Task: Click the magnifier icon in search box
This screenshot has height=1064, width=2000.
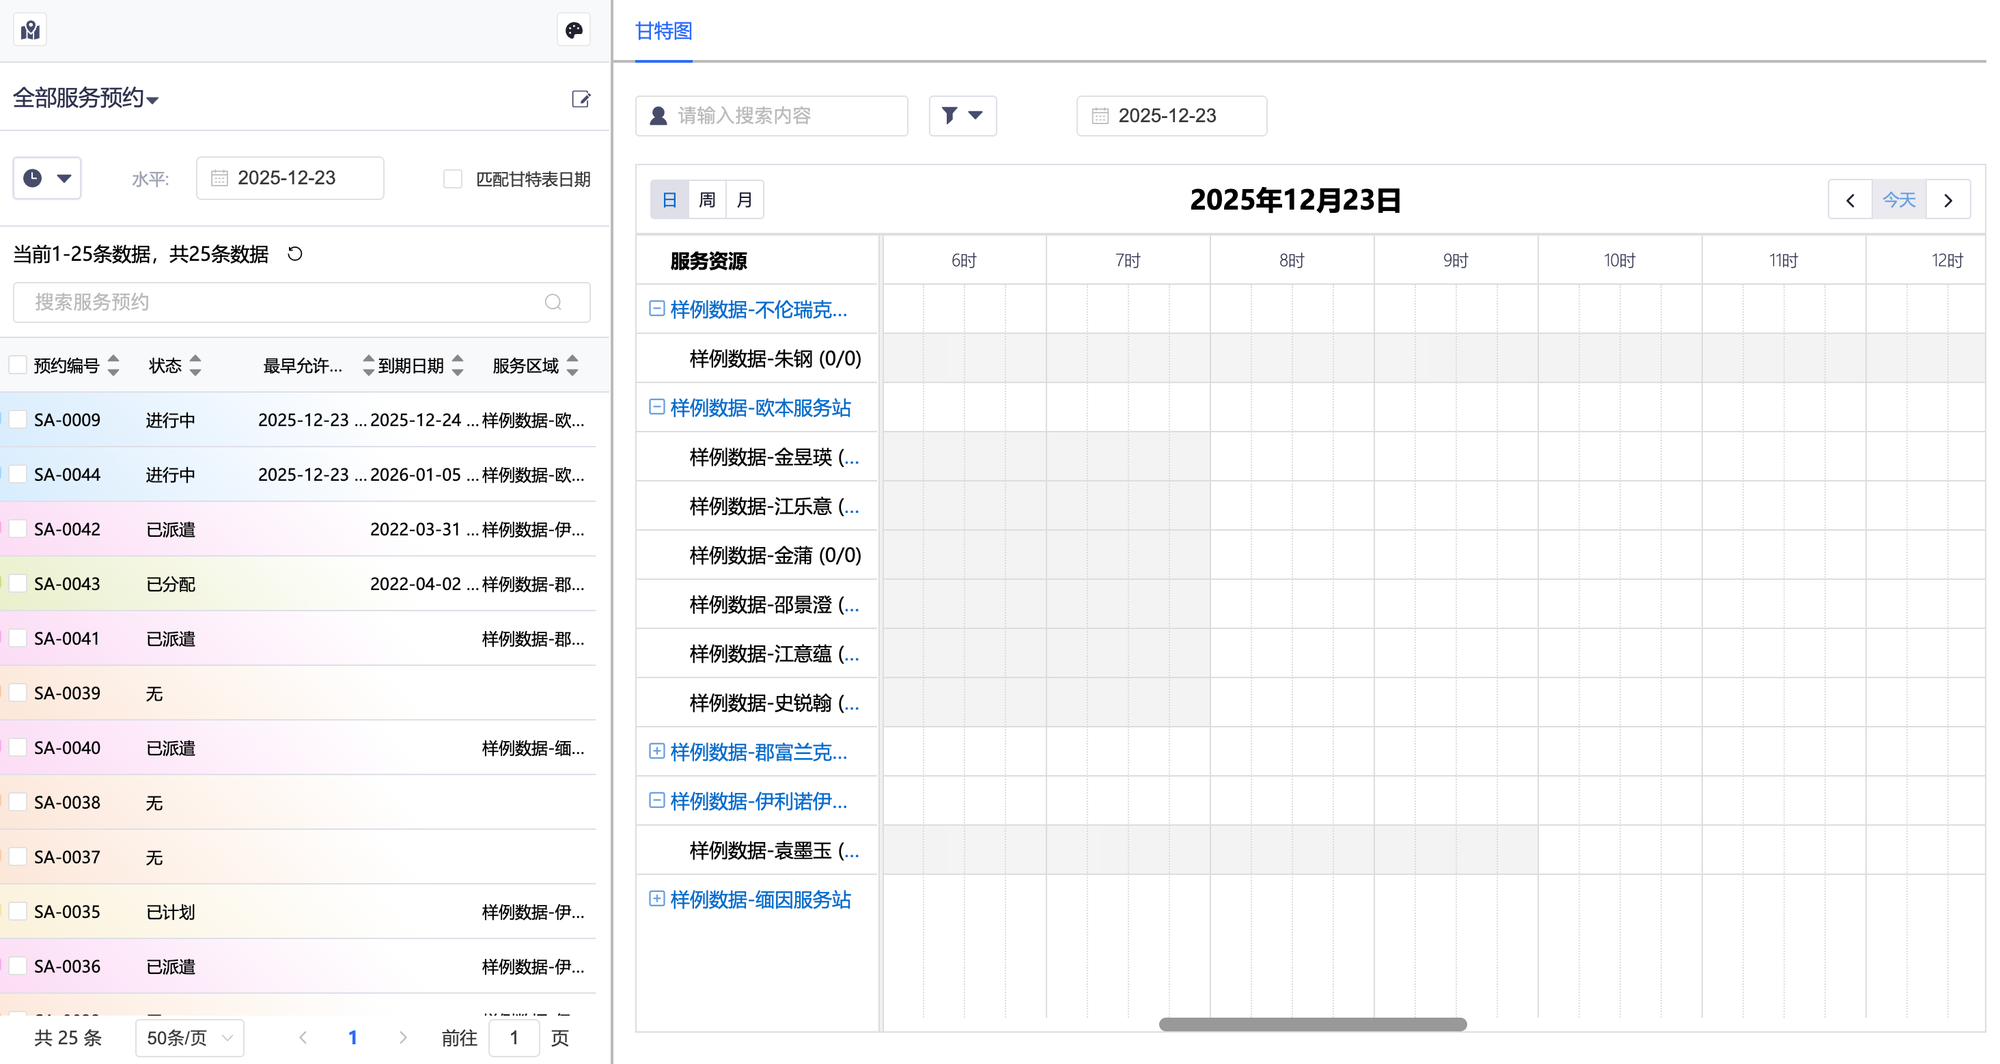Action: (553, 302)
